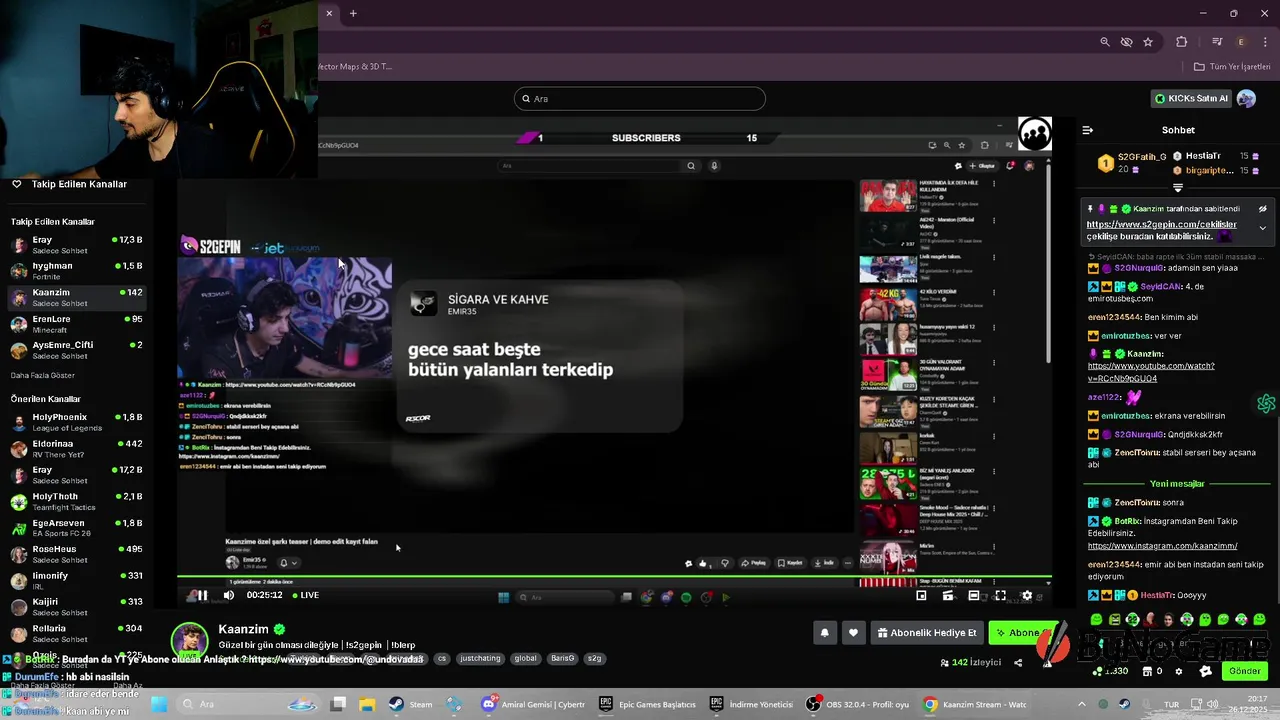Viewport: 1280px width, 720px height.
Task: Select the BarisG tag
Action: pyautogui.click(x=563, y=659)
